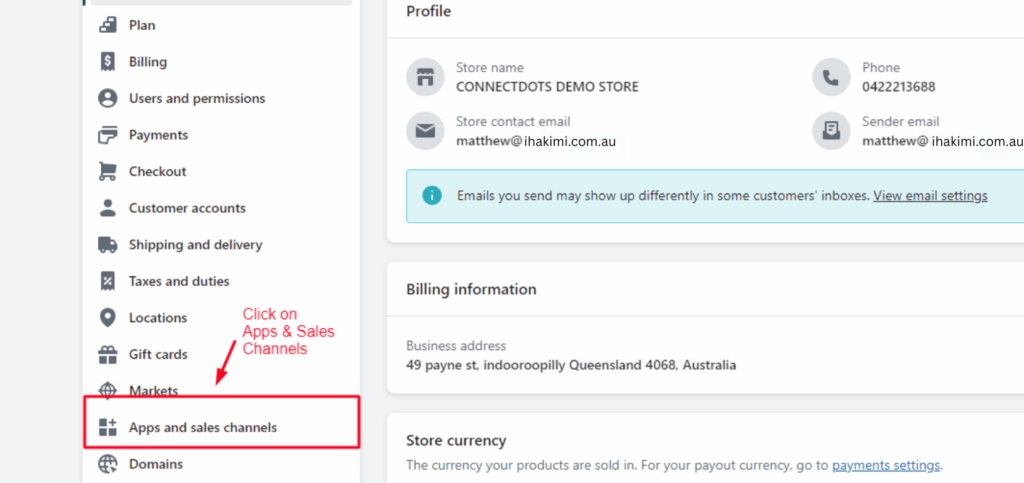Select Markets in settings sidebar
This screenshot has width=1024, height=483.
coord(153,391)
